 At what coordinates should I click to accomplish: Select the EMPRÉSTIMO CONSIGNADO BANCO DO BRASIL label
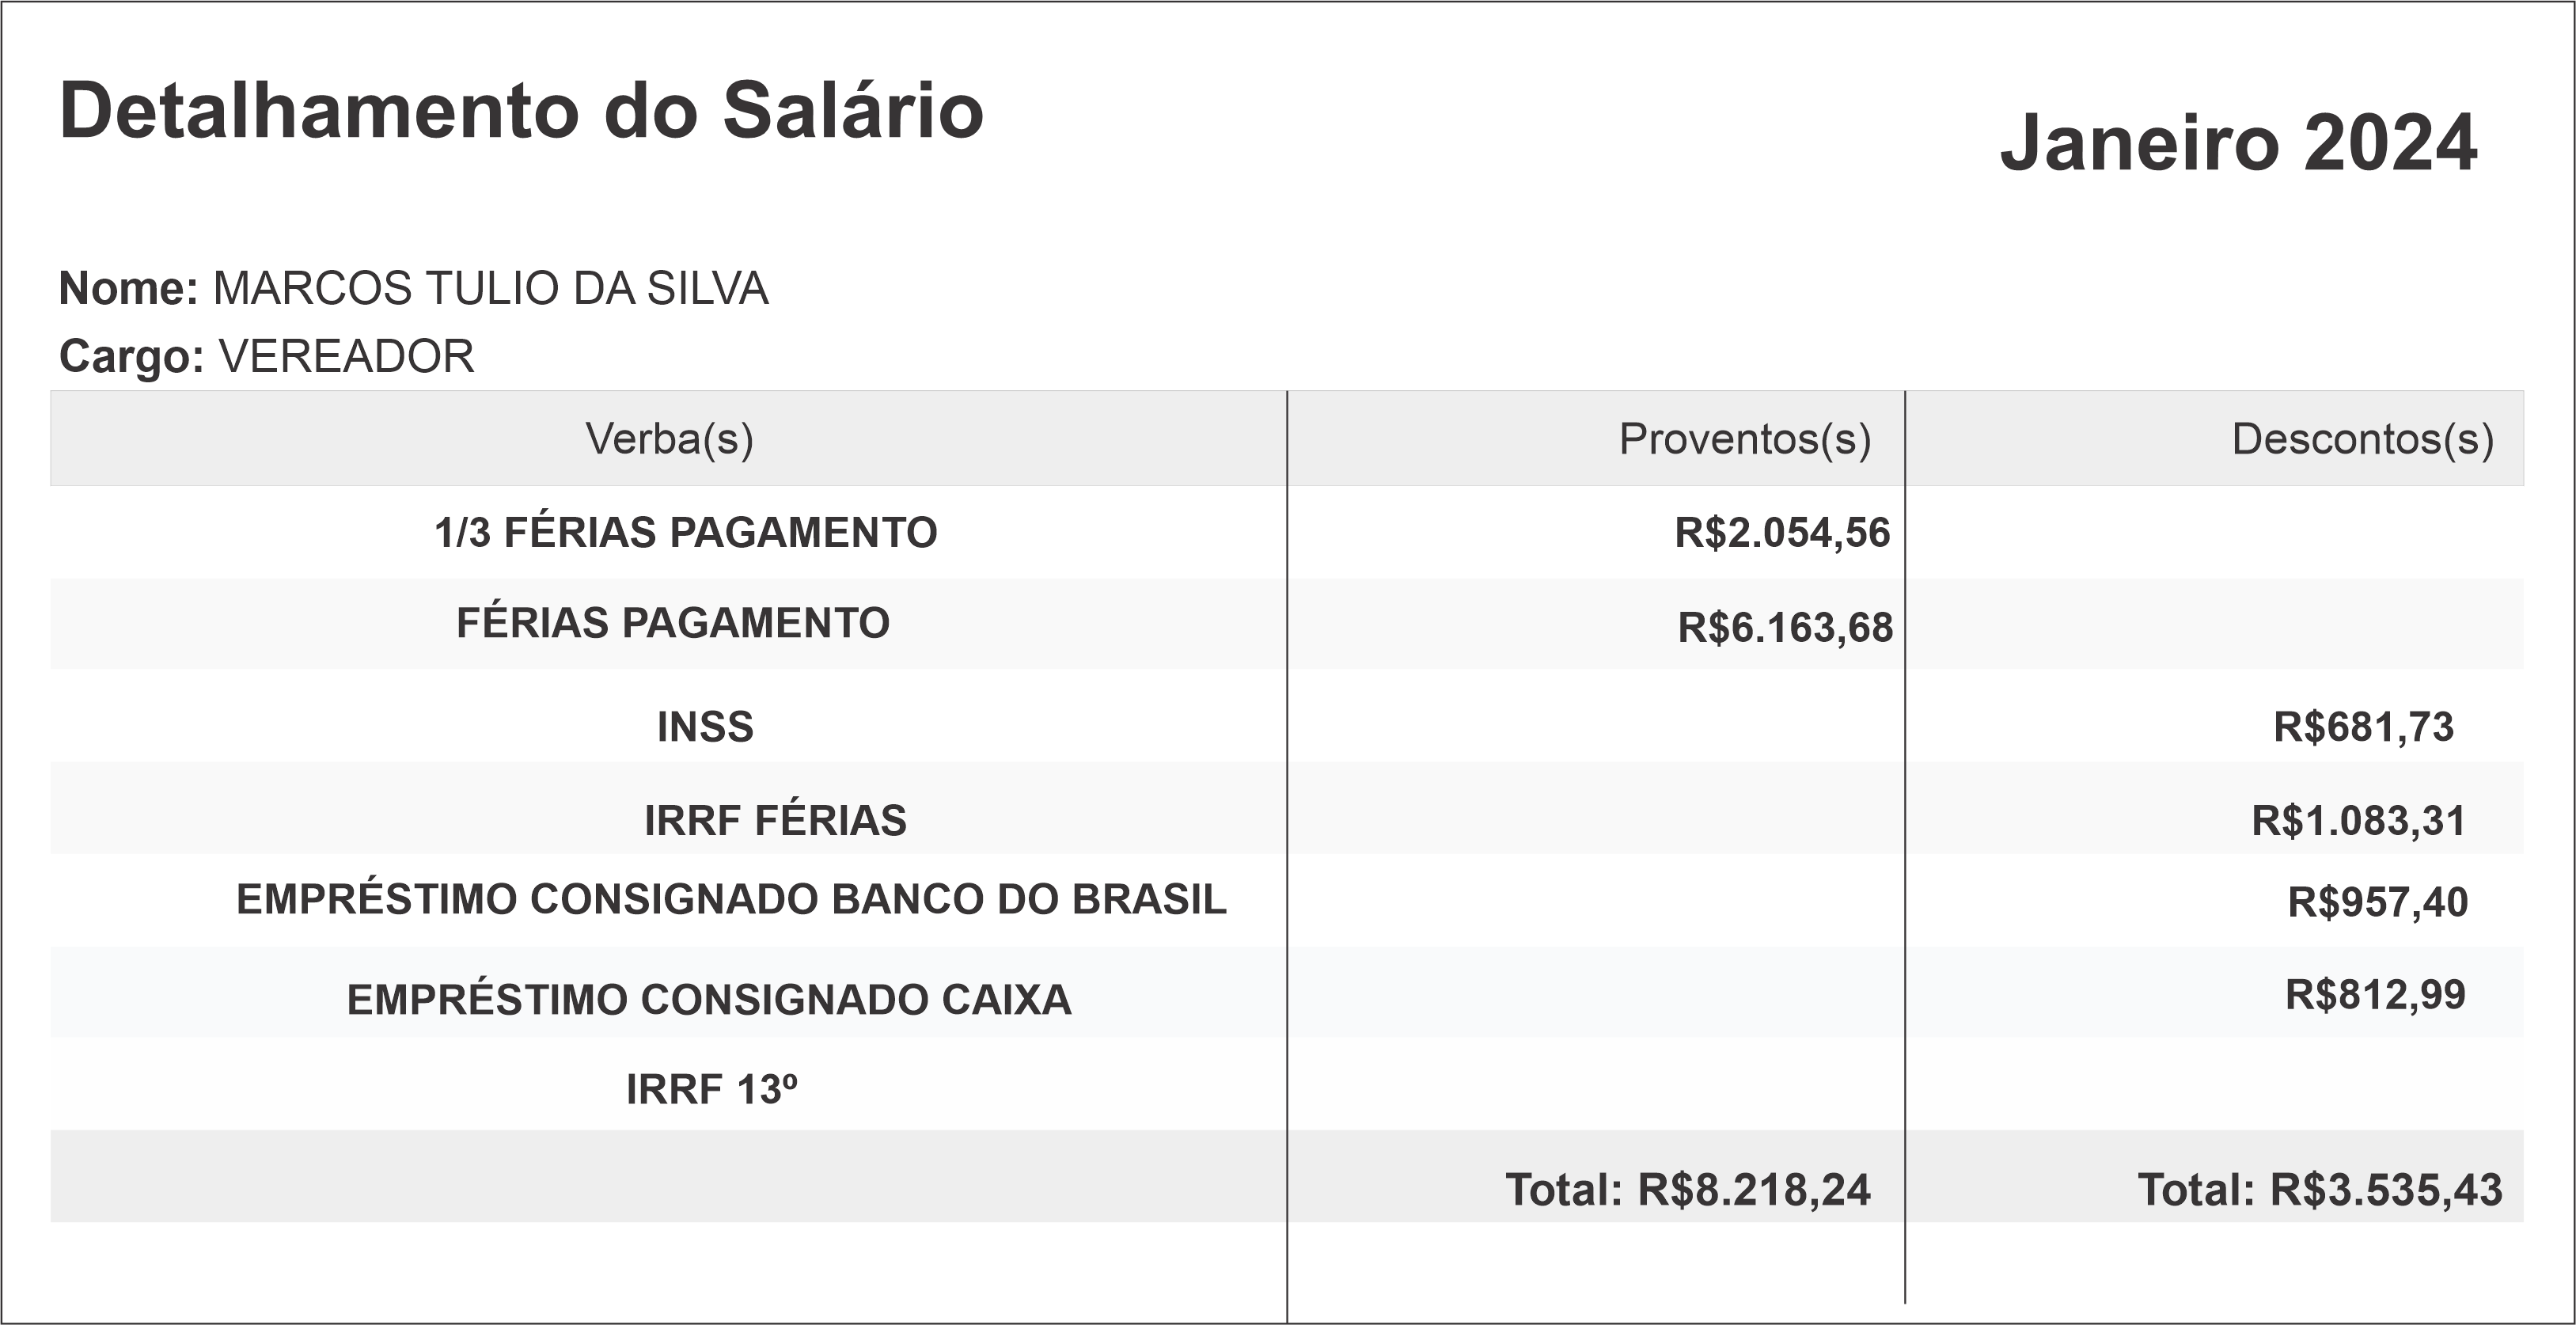[x=731, y=900]
